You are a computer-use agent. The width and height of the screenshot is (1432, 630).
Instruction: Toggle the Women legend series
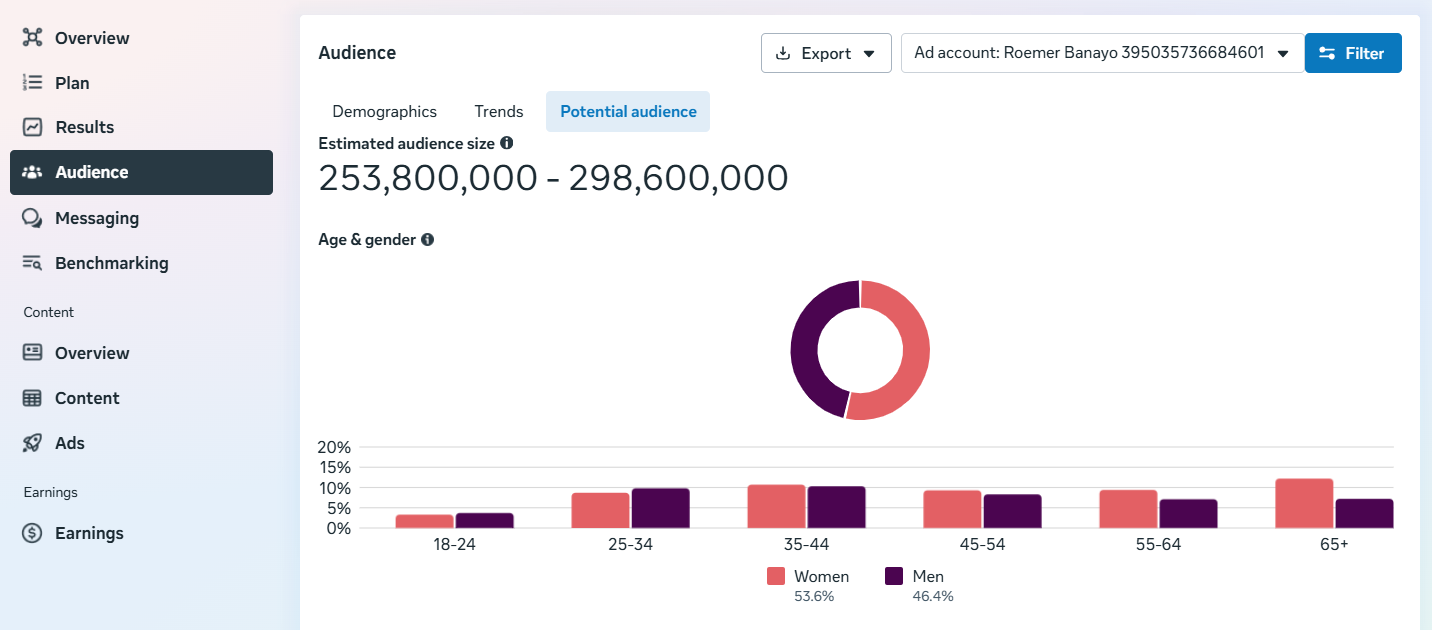[x=808, y=576]
